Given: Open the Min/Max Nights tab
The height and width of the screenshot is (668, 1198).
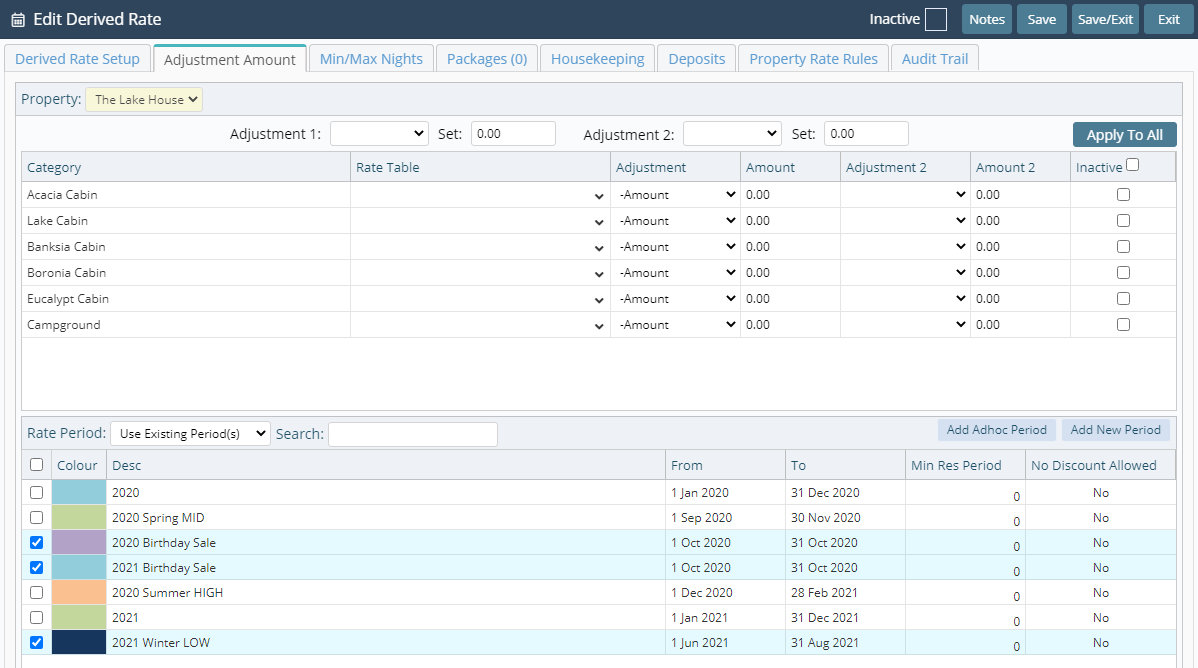Looking at the screenshot, I should click(371, 59).
